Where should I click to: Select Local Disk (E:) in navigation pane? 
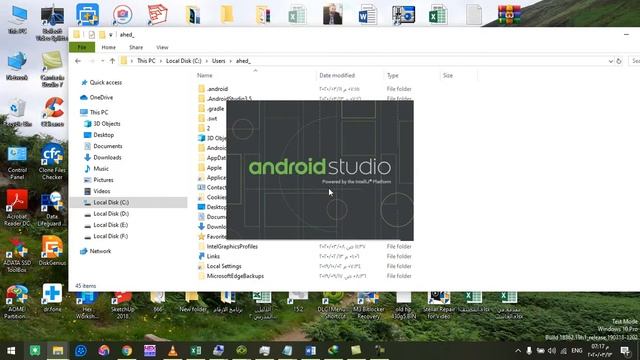click(111, 225)
